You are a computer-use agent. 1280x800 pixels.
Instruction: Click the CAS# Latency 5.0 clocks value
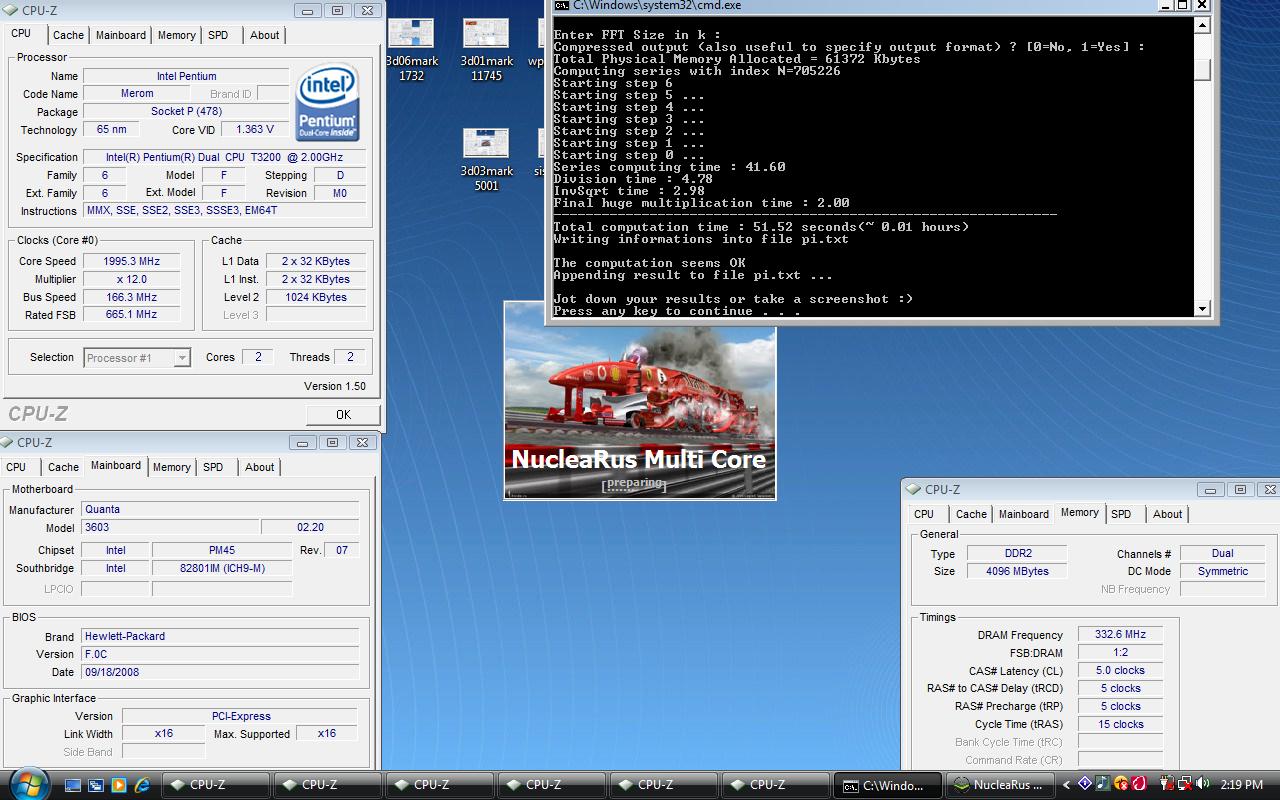tap(1120, 670)
